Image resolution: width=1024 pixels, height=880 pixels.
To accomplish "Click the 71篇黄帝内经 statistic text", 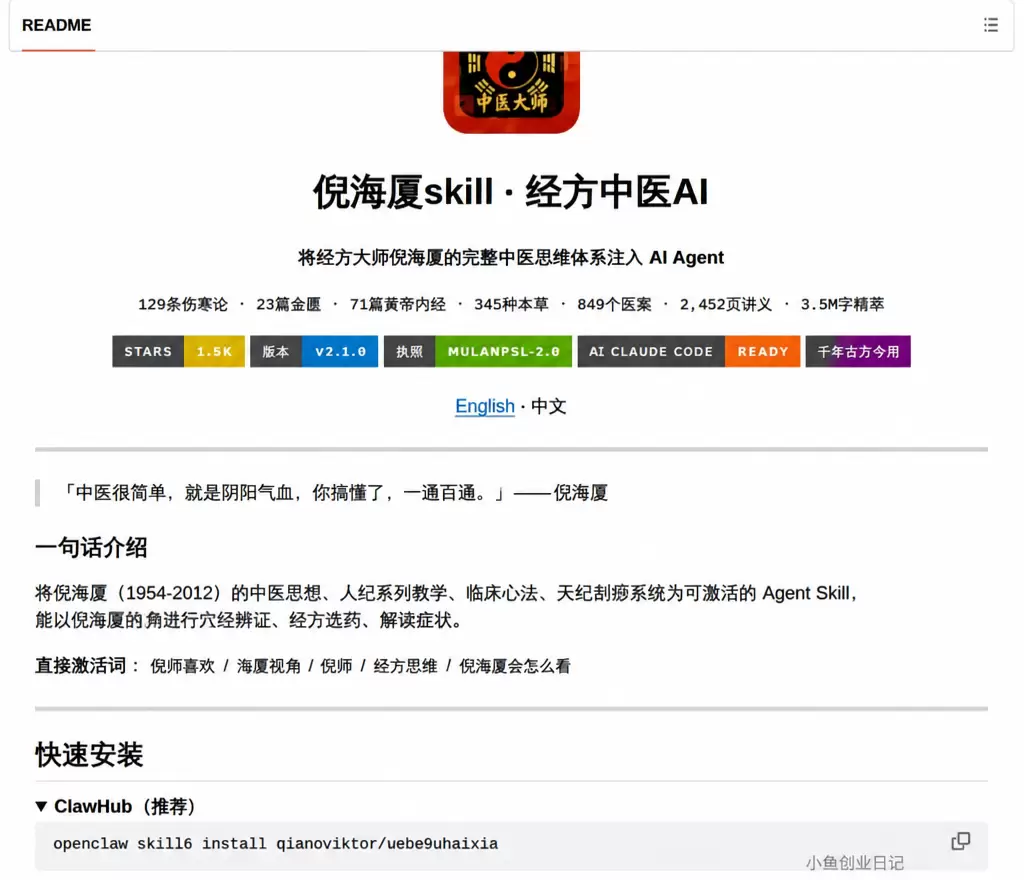I will click(398, 304).
